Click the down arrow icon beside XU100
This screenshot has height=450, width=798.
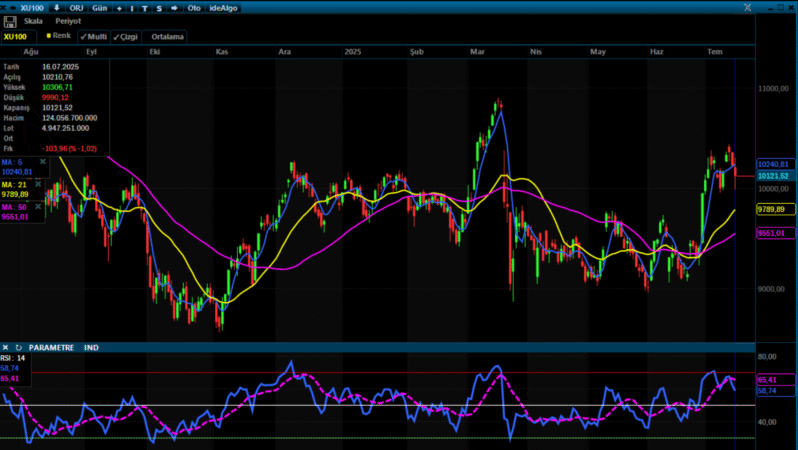(x=56, y=7)
